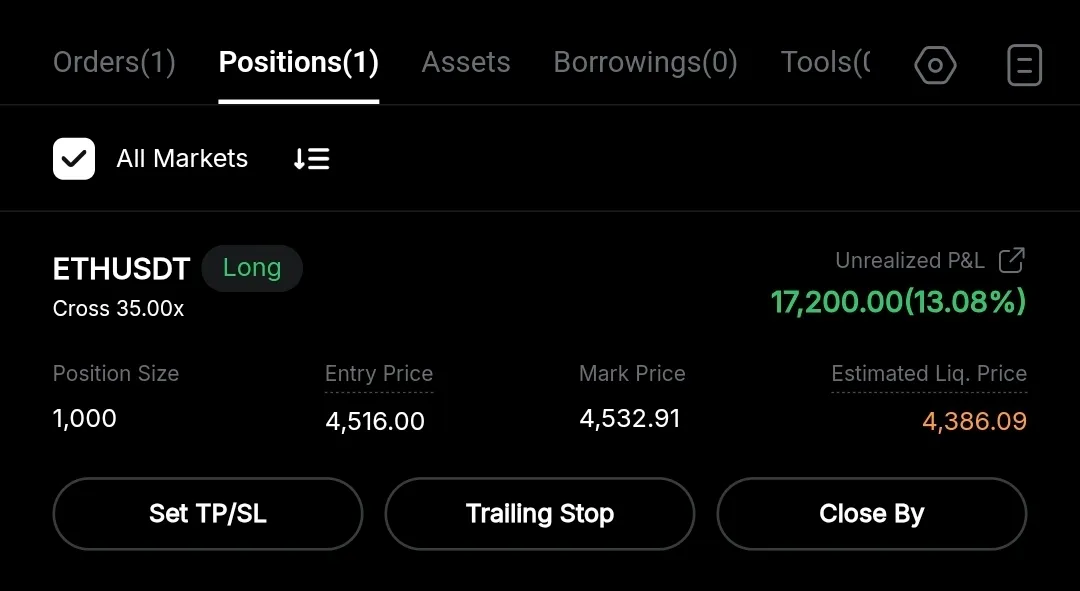
Task: Adjust leverage via Cross 35.00x
Action: (x=118, y=309)
